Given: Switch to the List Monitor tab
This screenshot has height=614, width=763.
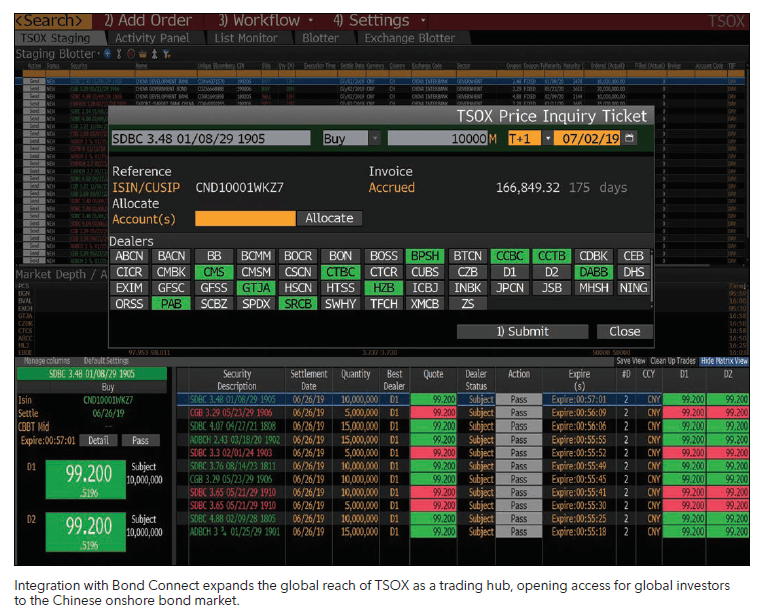Looking at the screenshot, I should (x=246, y=38).
